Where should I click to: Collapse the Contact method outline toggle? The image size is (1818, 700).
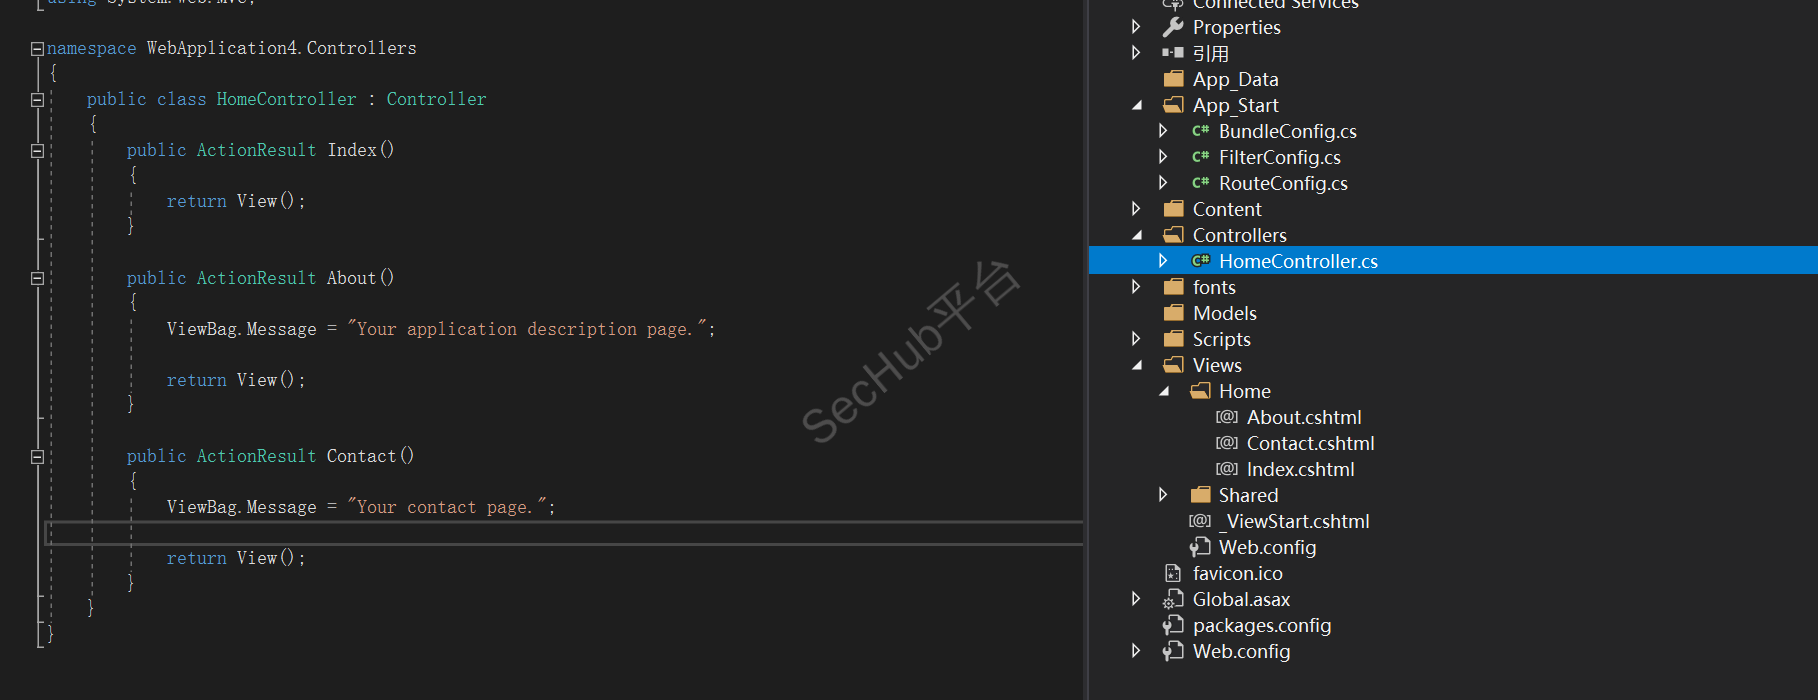pyautogui.click(x=37, y=457)
